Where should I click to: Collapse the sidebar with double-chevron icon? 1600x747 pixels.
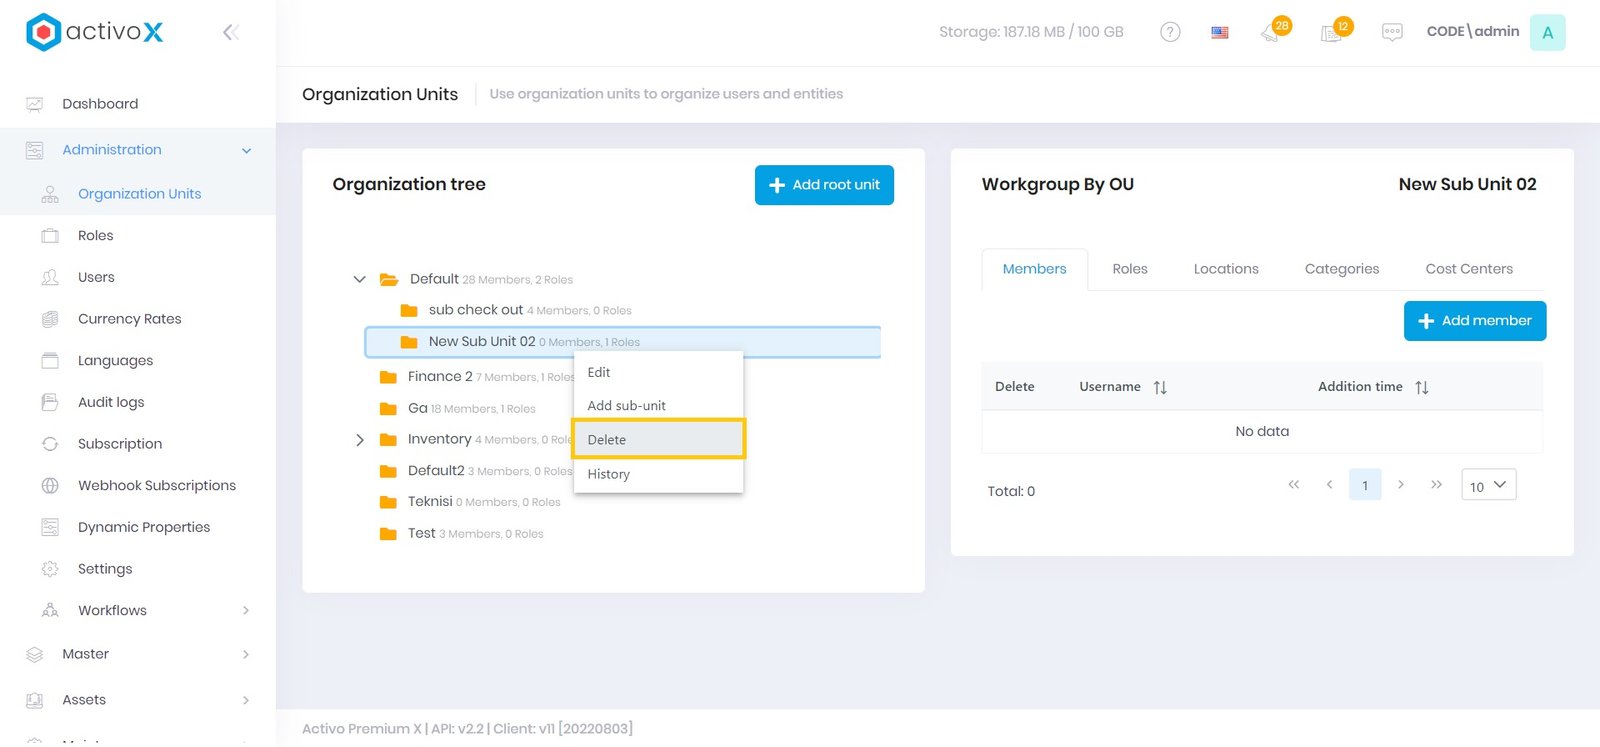[x=230, y=33]
